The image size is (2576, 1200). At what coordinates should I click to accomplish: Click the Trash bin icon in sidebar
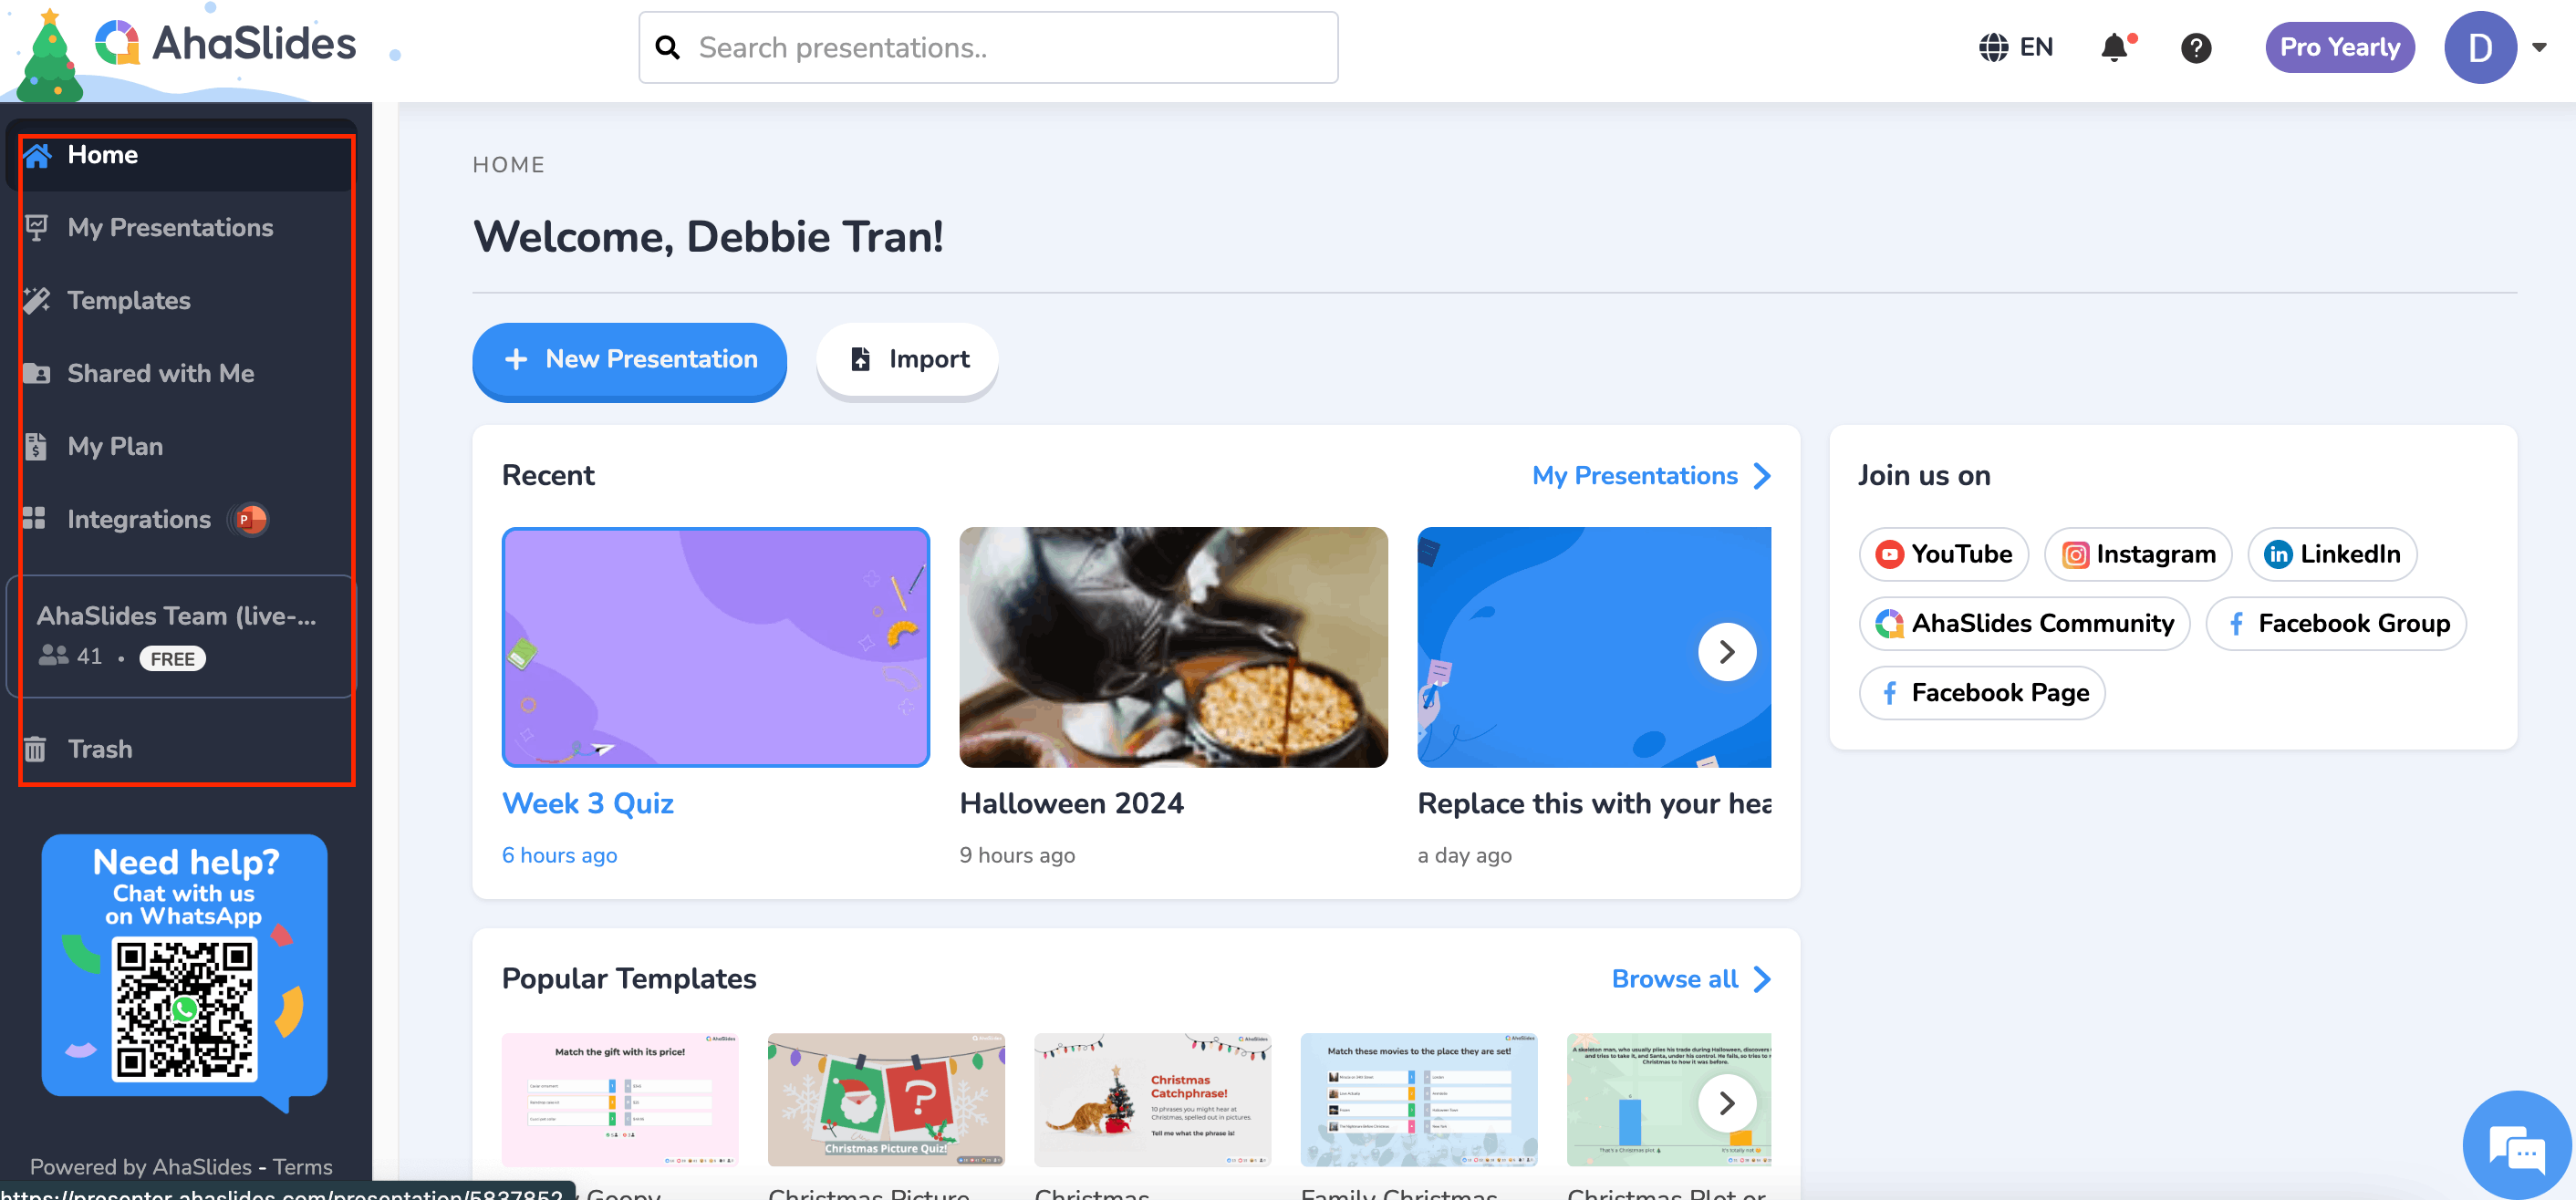click(x=35, y=749)
